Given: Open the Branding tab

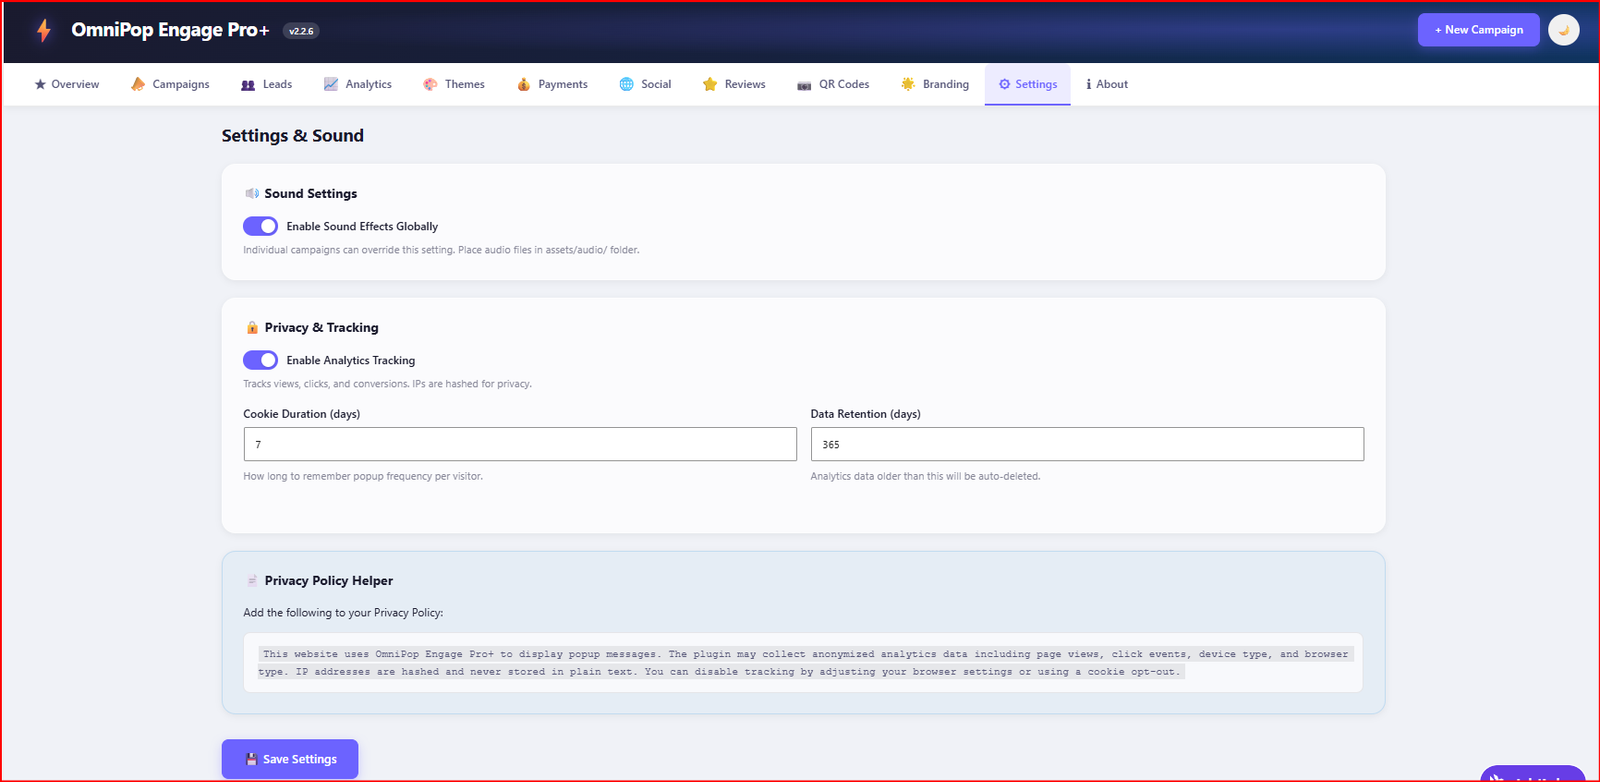Looking at the screenshot, I should point(935,85).
